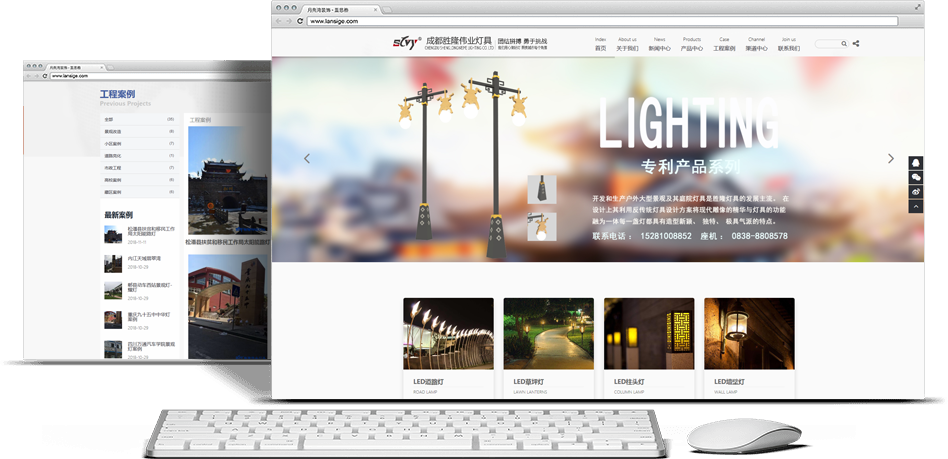Click the share icon beside the search box
Viewport: 948px width, 459px height.
tap(855, 44)
